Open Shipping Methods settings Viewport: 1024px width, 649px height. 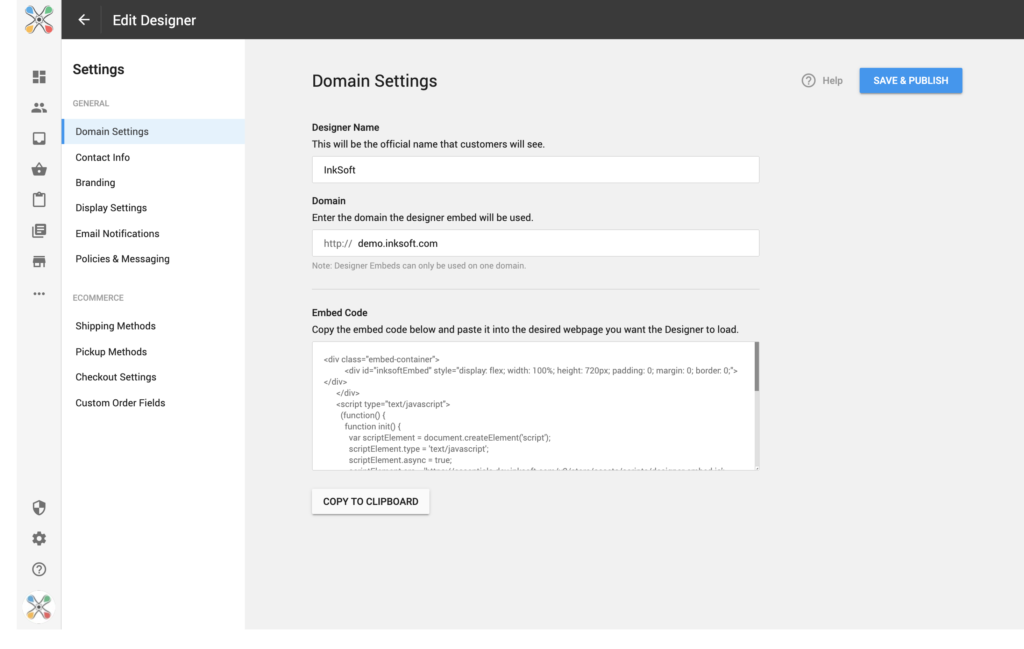pyautogui.click(x=116, y=326)
